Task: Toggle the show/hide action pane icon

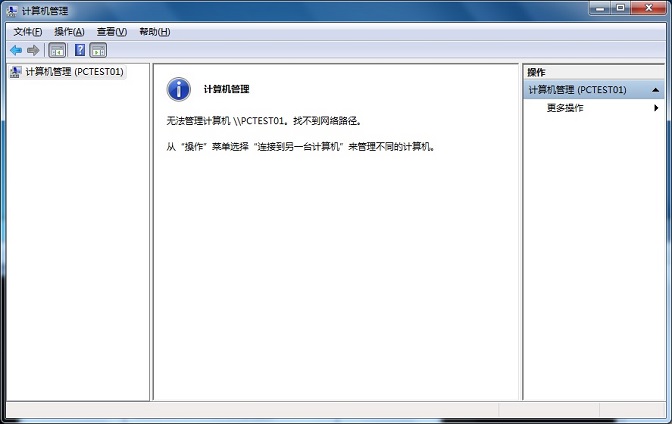Action: pos(99,51)
